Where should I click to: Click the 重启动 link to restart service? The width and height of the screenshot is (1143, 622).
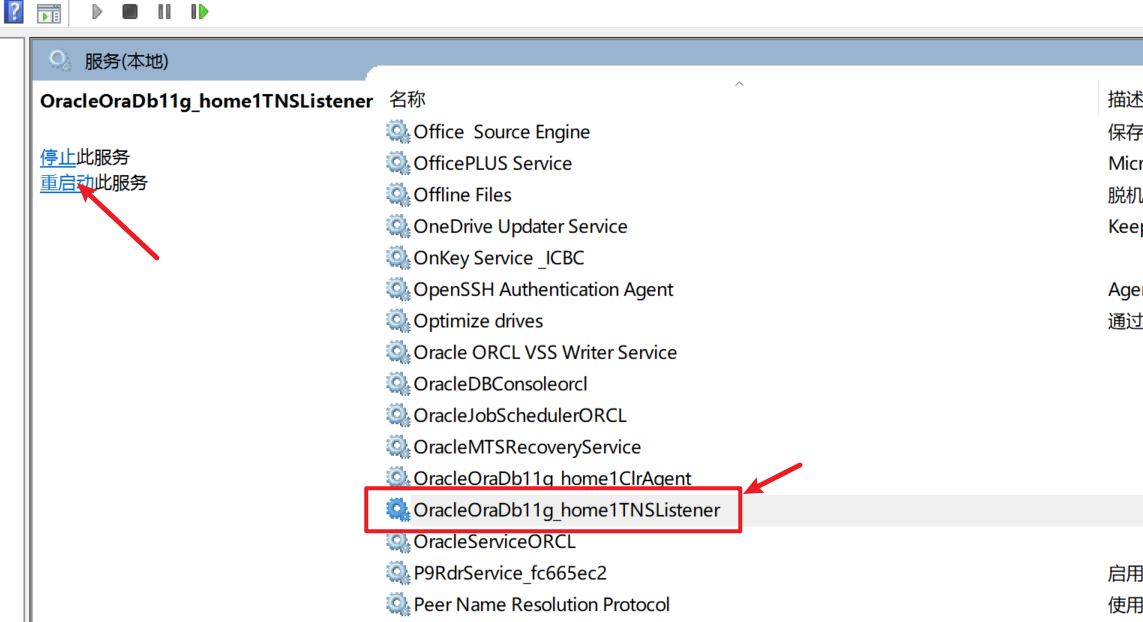pos(67,183)
